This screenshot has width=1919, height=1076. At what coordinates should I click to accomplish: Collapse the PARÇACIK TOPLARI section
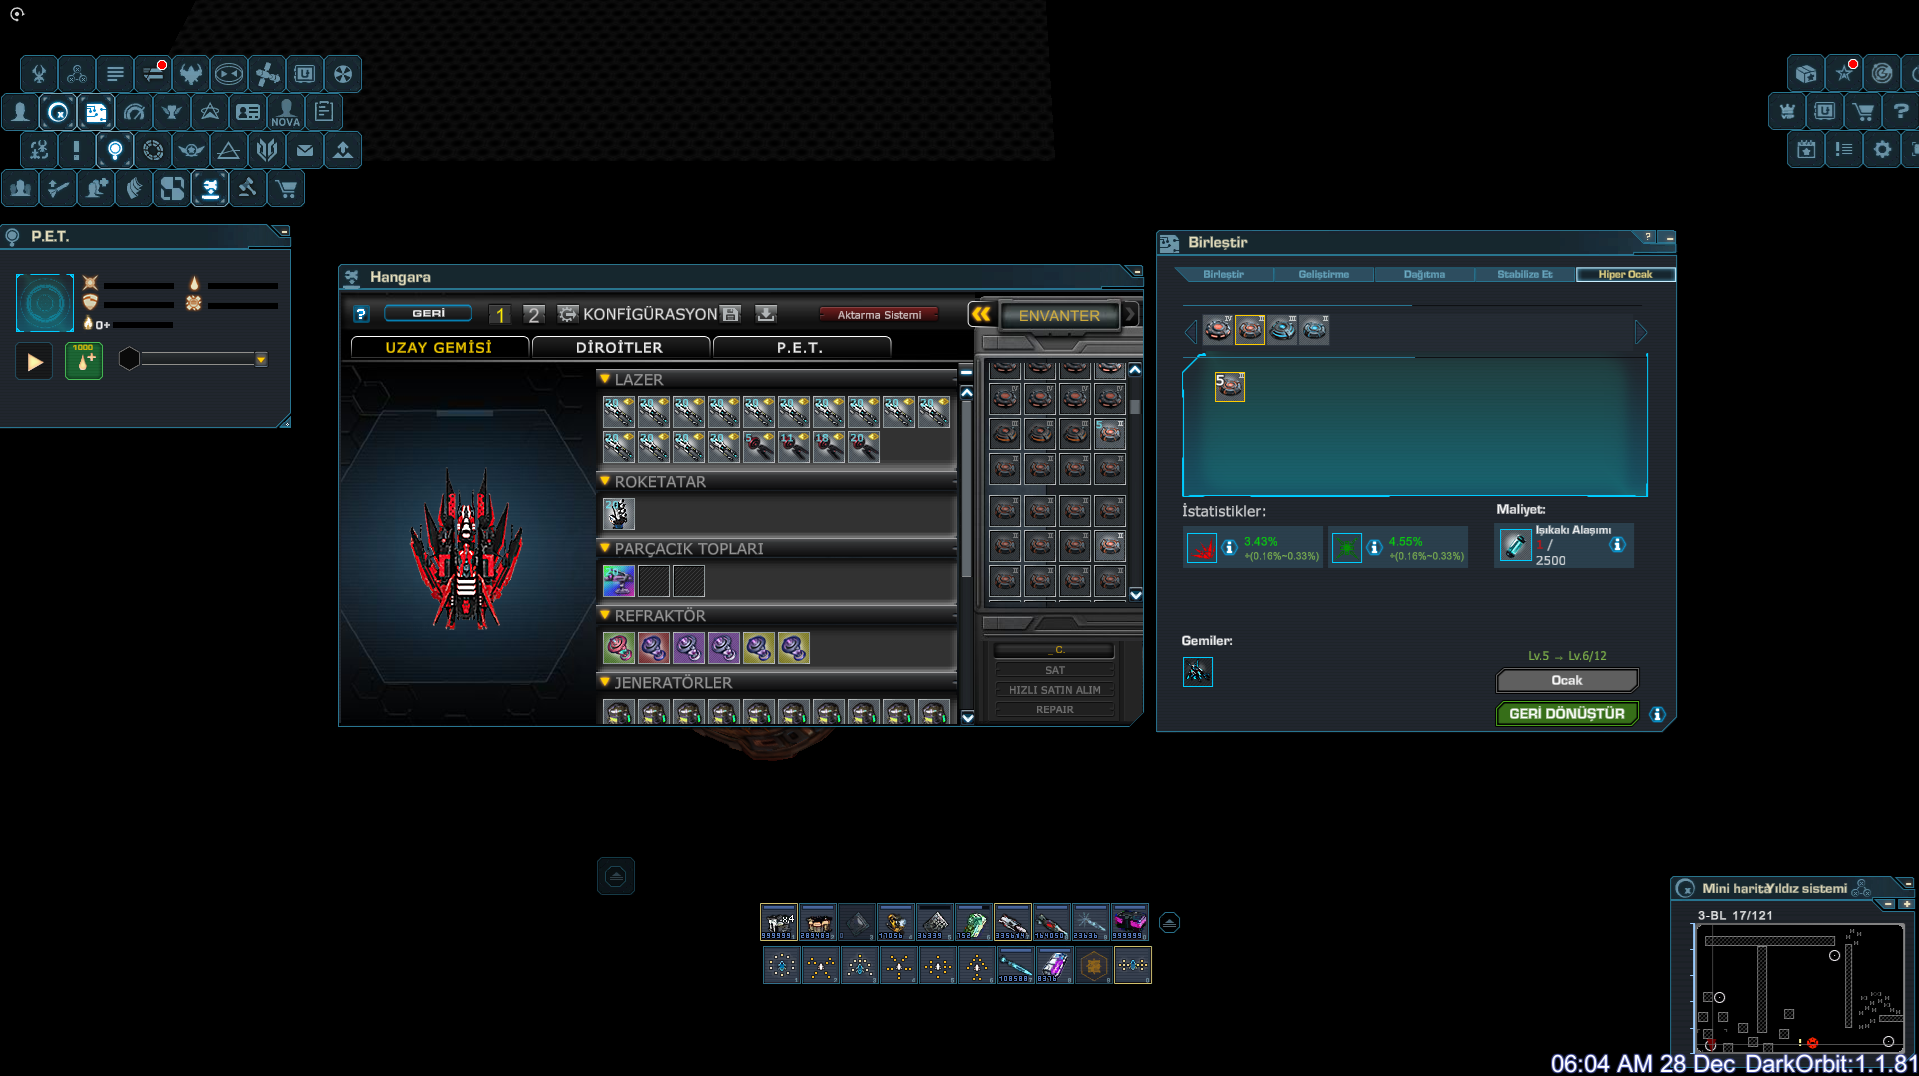click(x=605, y=548)
